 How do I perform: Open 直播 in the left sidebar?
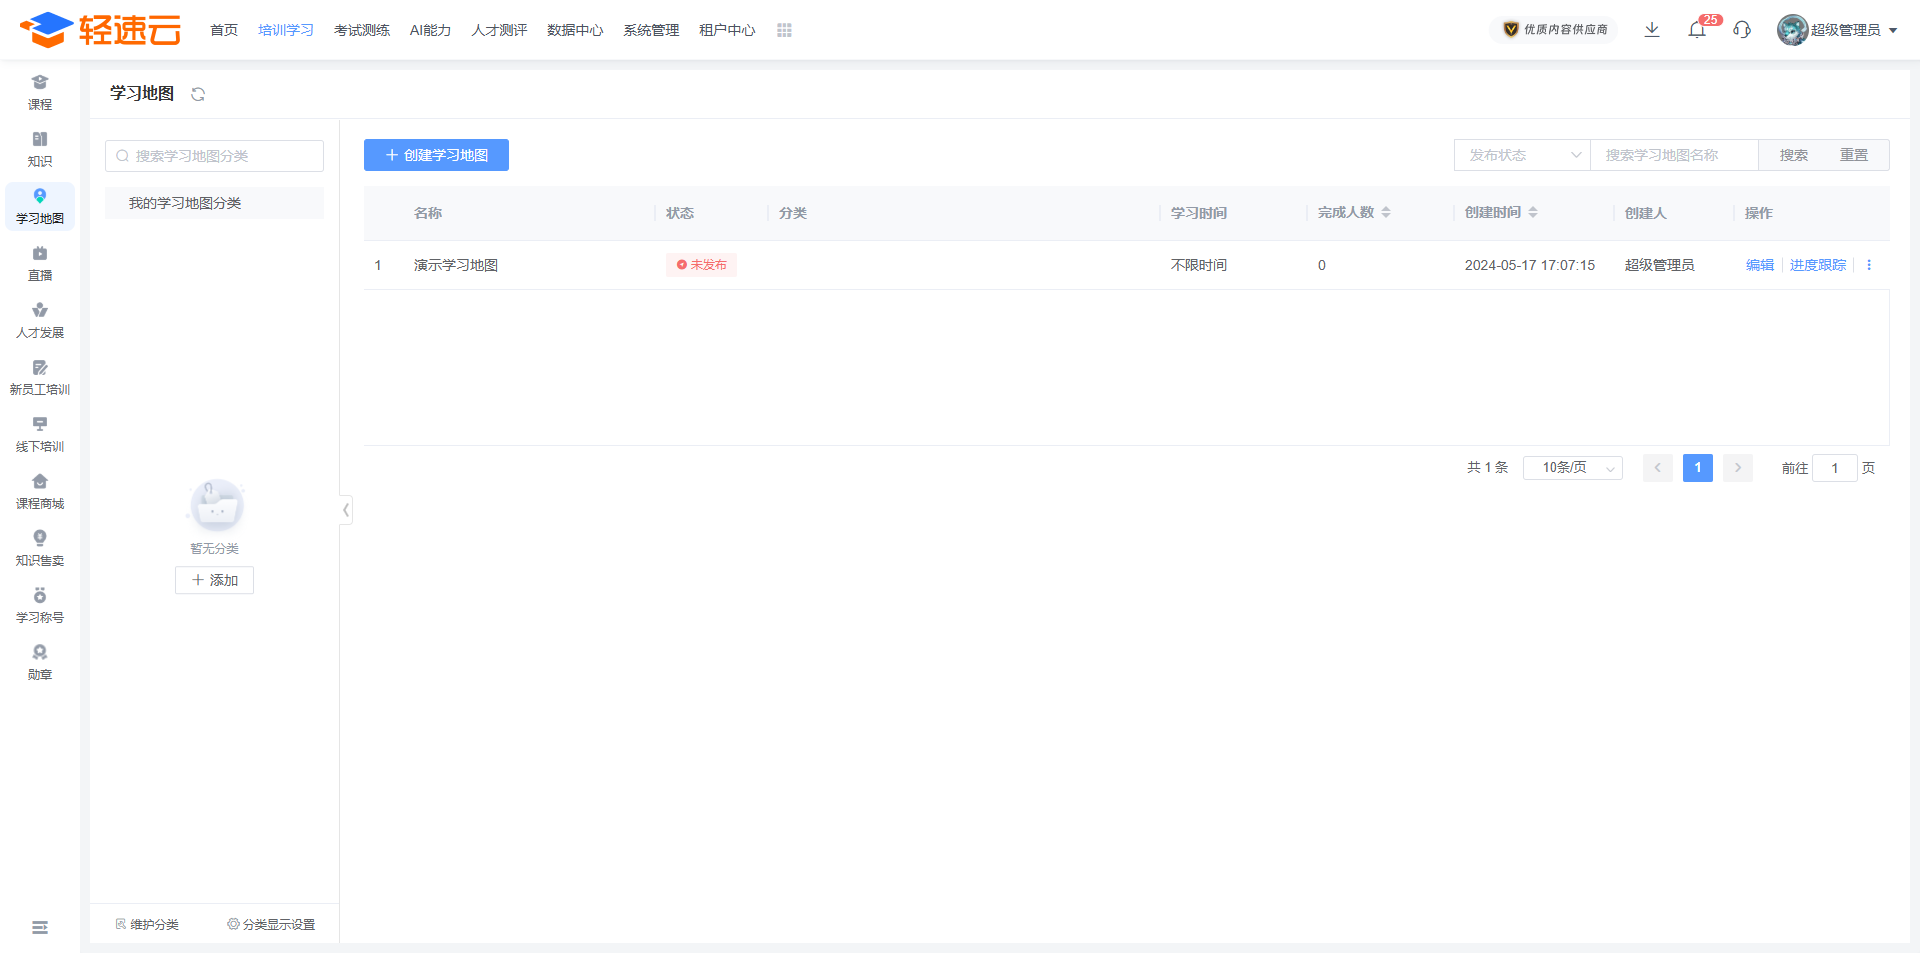tap(40, 264)
